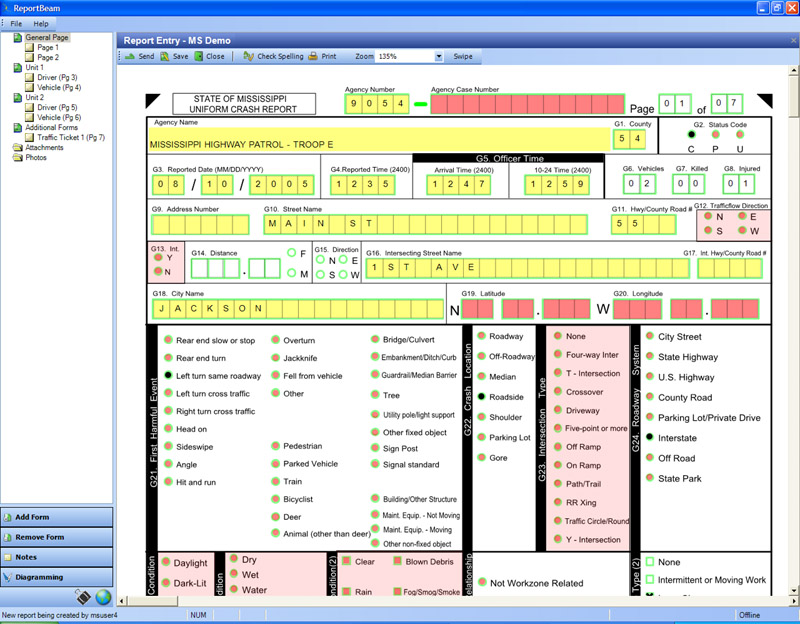Choose County Road roadway system
Image resolution: width=800 pixels, height=624 pixels.
click(649, 396)
